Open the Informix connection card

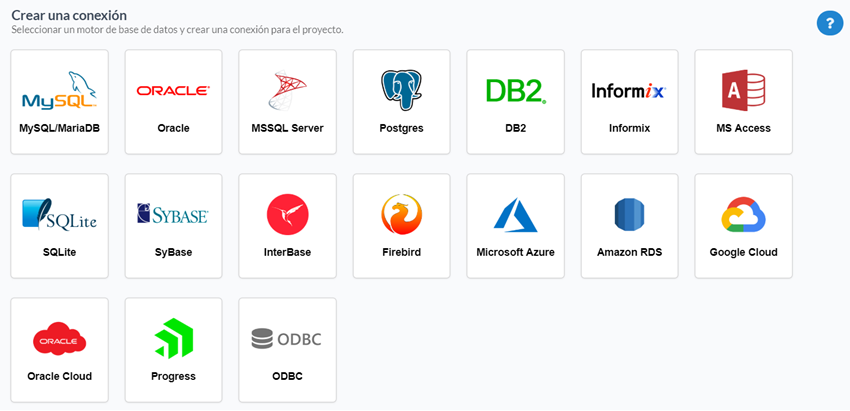click(x=629, y=102)
